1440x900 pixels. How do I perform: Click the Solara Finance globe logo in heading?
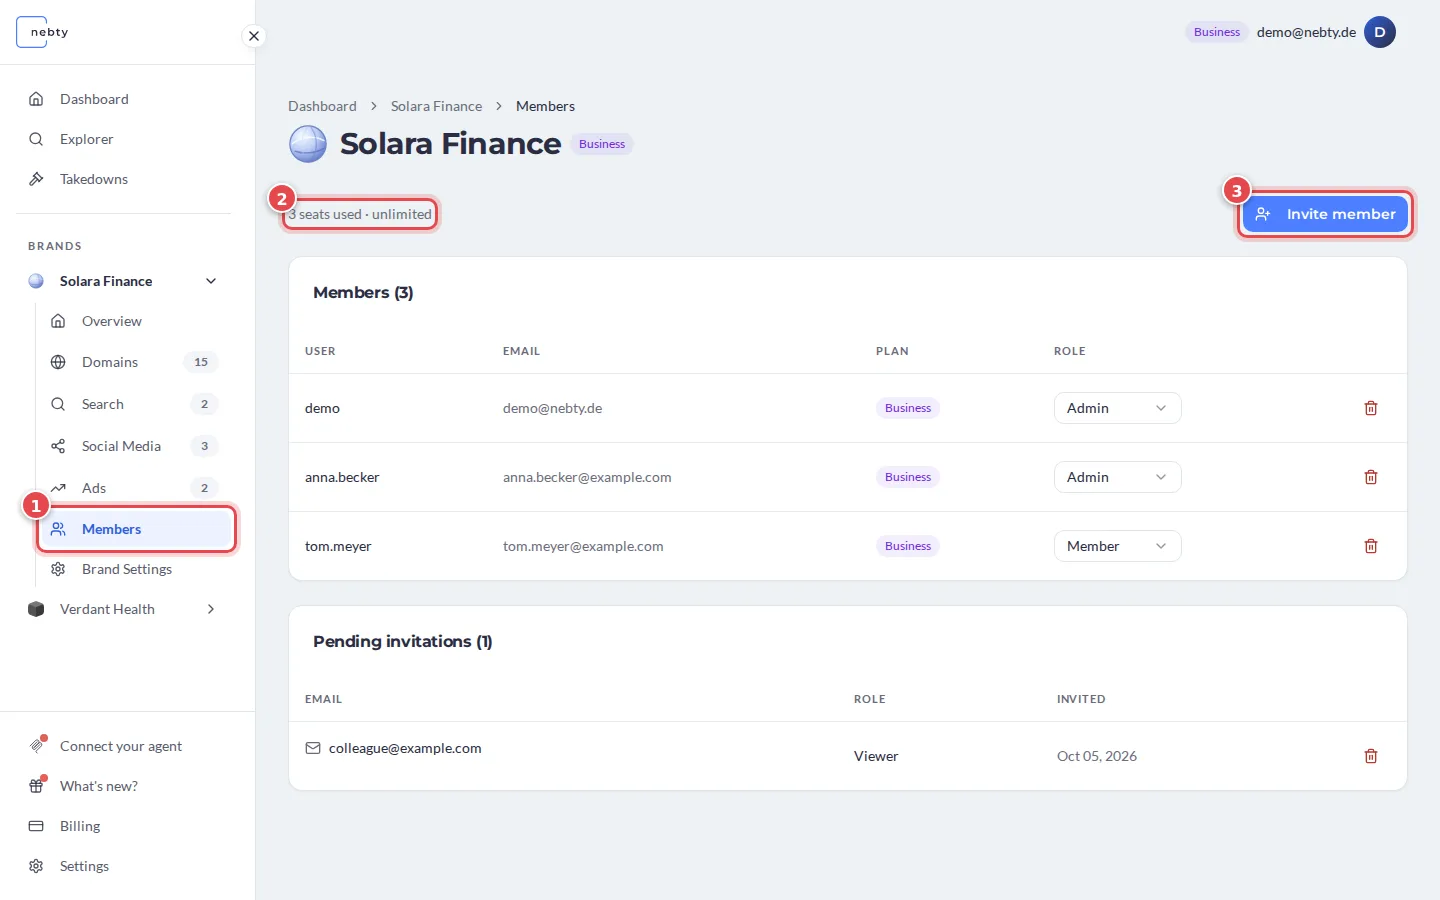click(308, 144)
